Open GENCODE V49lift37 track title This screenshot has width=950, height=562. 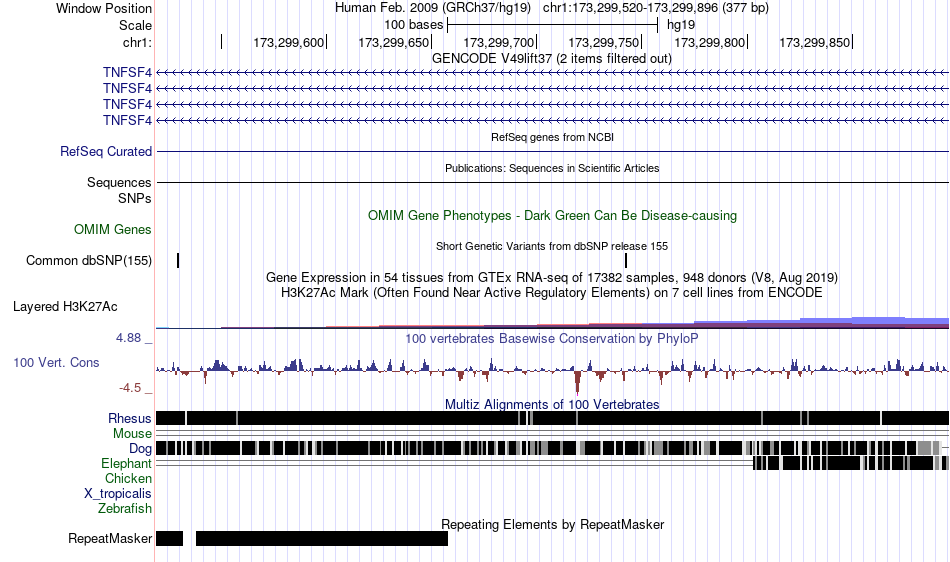coord(551,59)
